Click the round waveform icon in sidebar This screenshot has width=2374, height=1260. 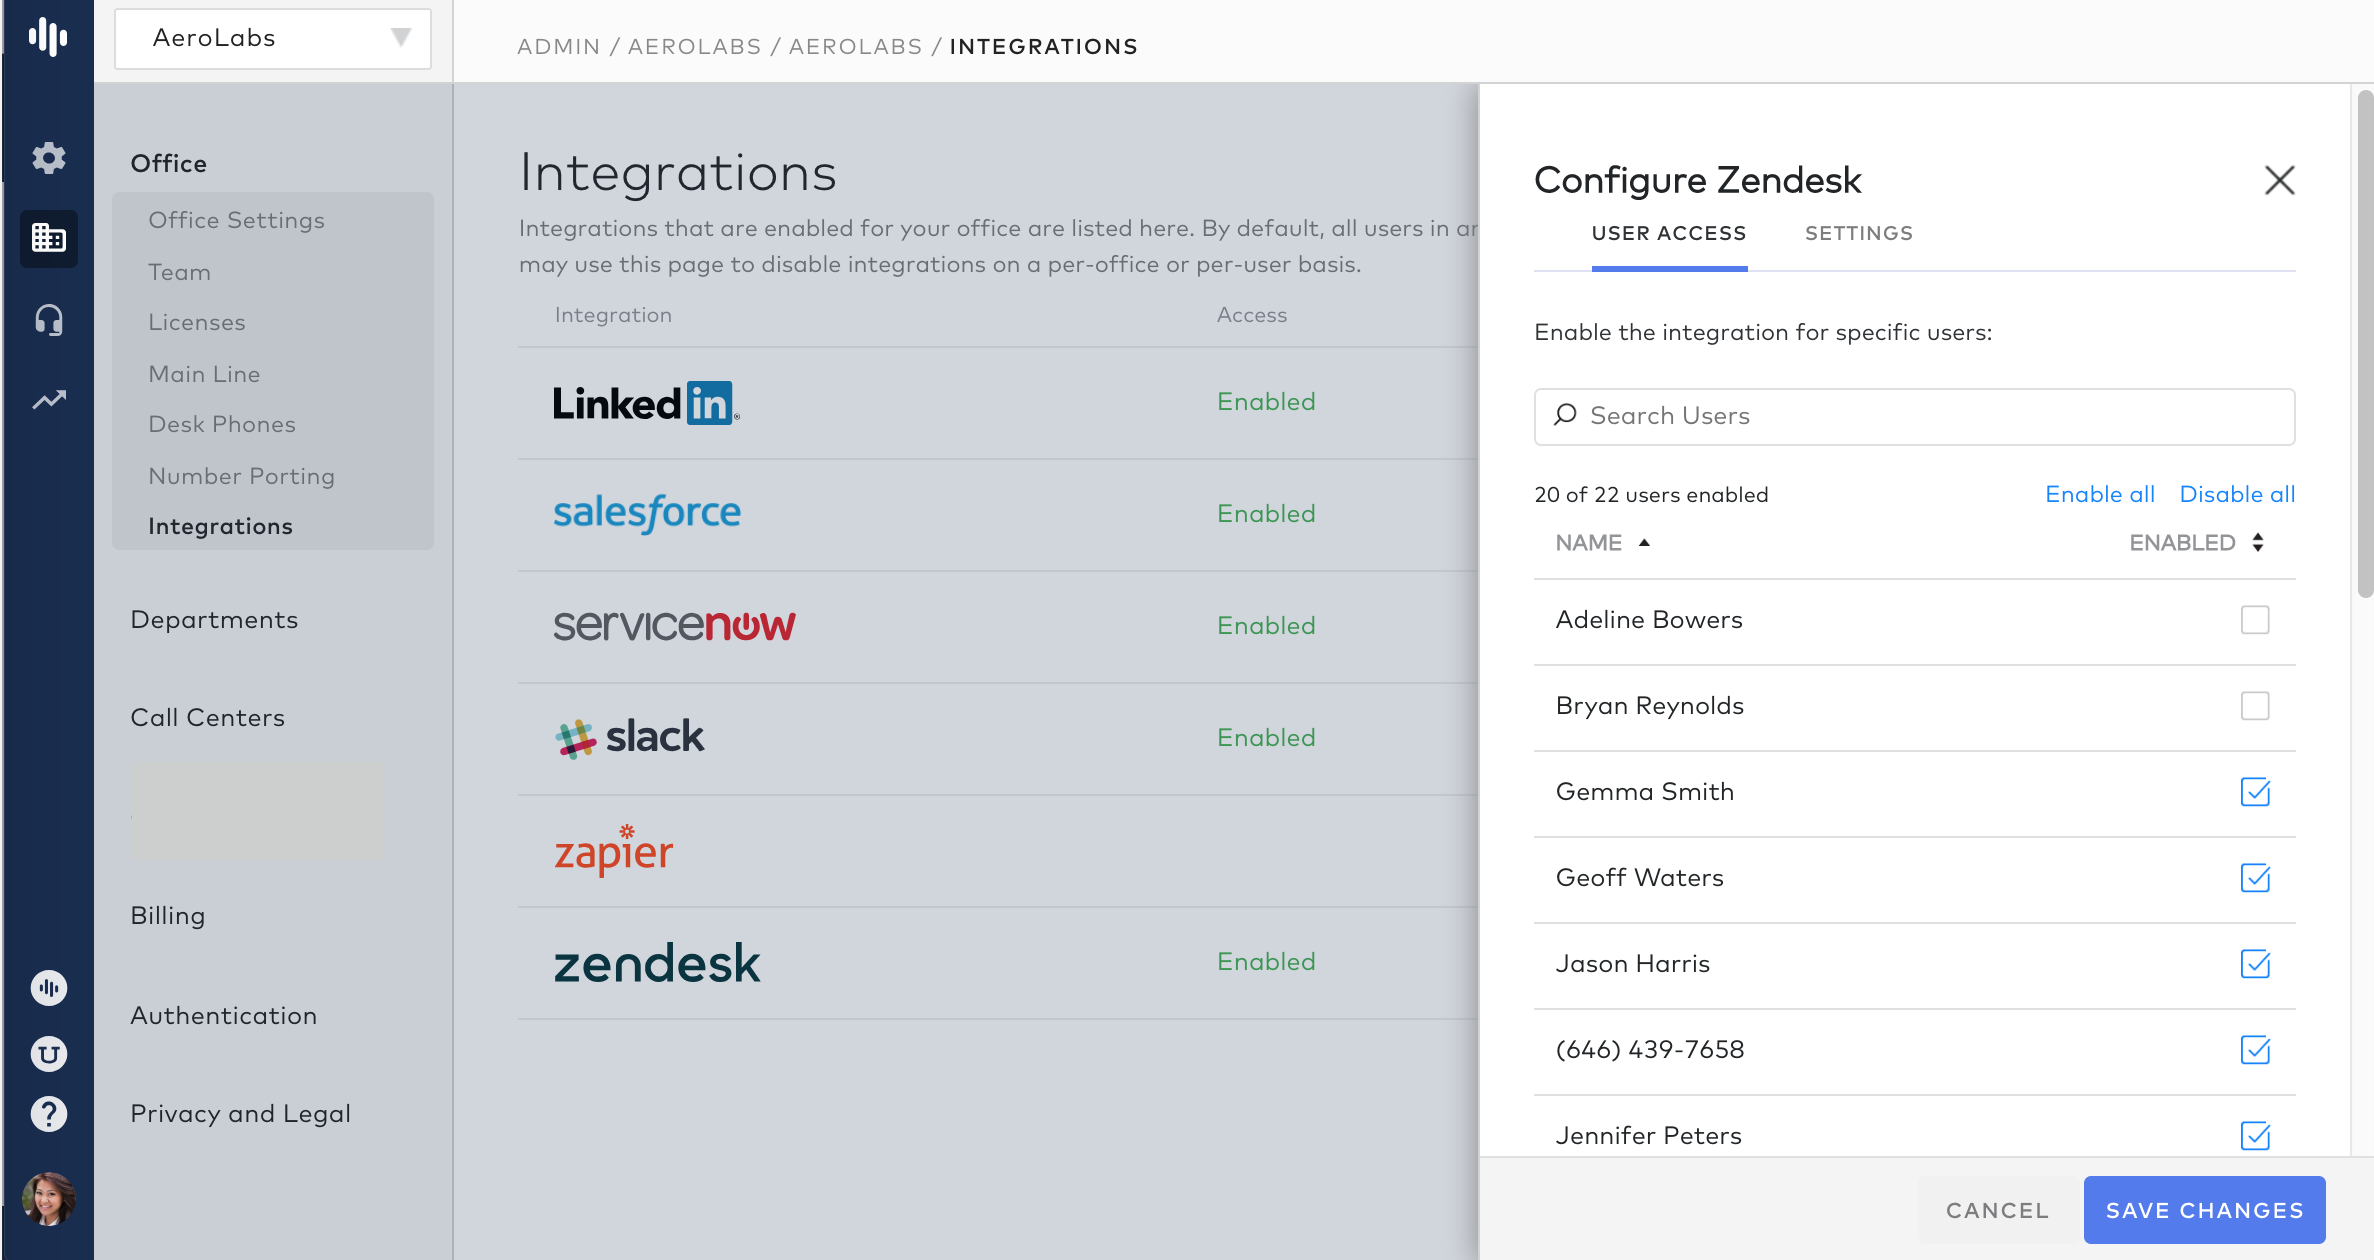click(48, 988)
